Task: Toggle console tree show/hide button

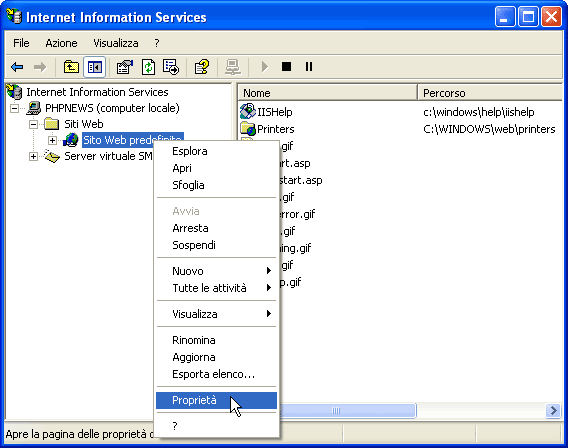Action: tap(95, 67)
